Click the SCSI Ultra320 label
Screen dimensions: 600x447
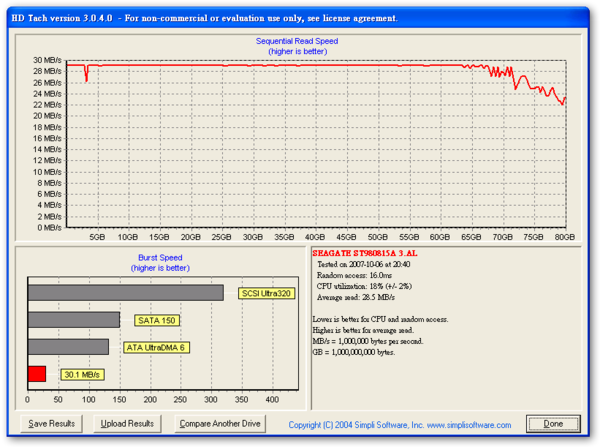coord(266,294)
